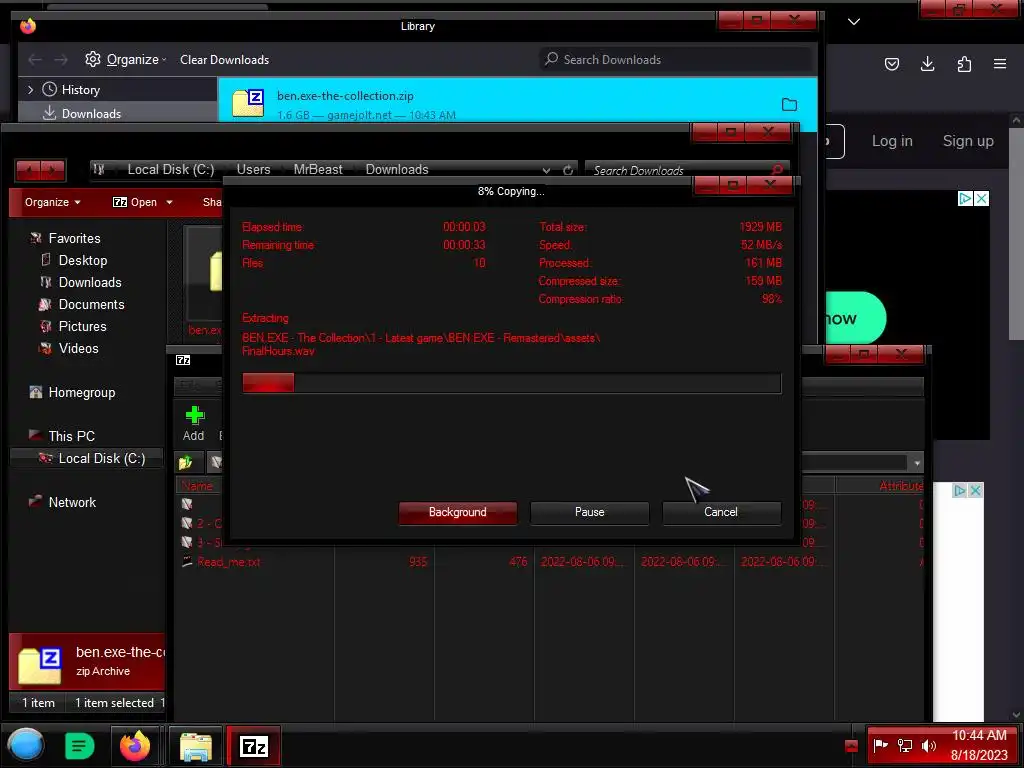The height and width of the screenshot is (768, 1024).
Task: Open Firefox list all tabs chevron
Action: coord(854,22)
